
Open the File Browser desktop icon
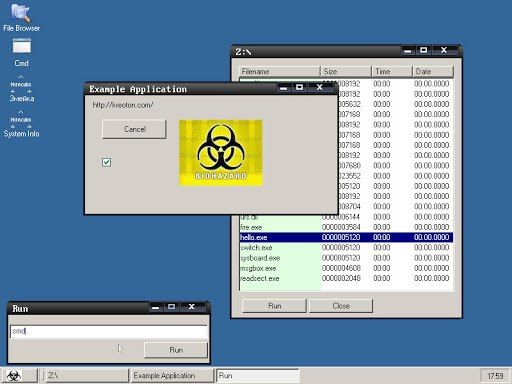click(x=21, y=17)
